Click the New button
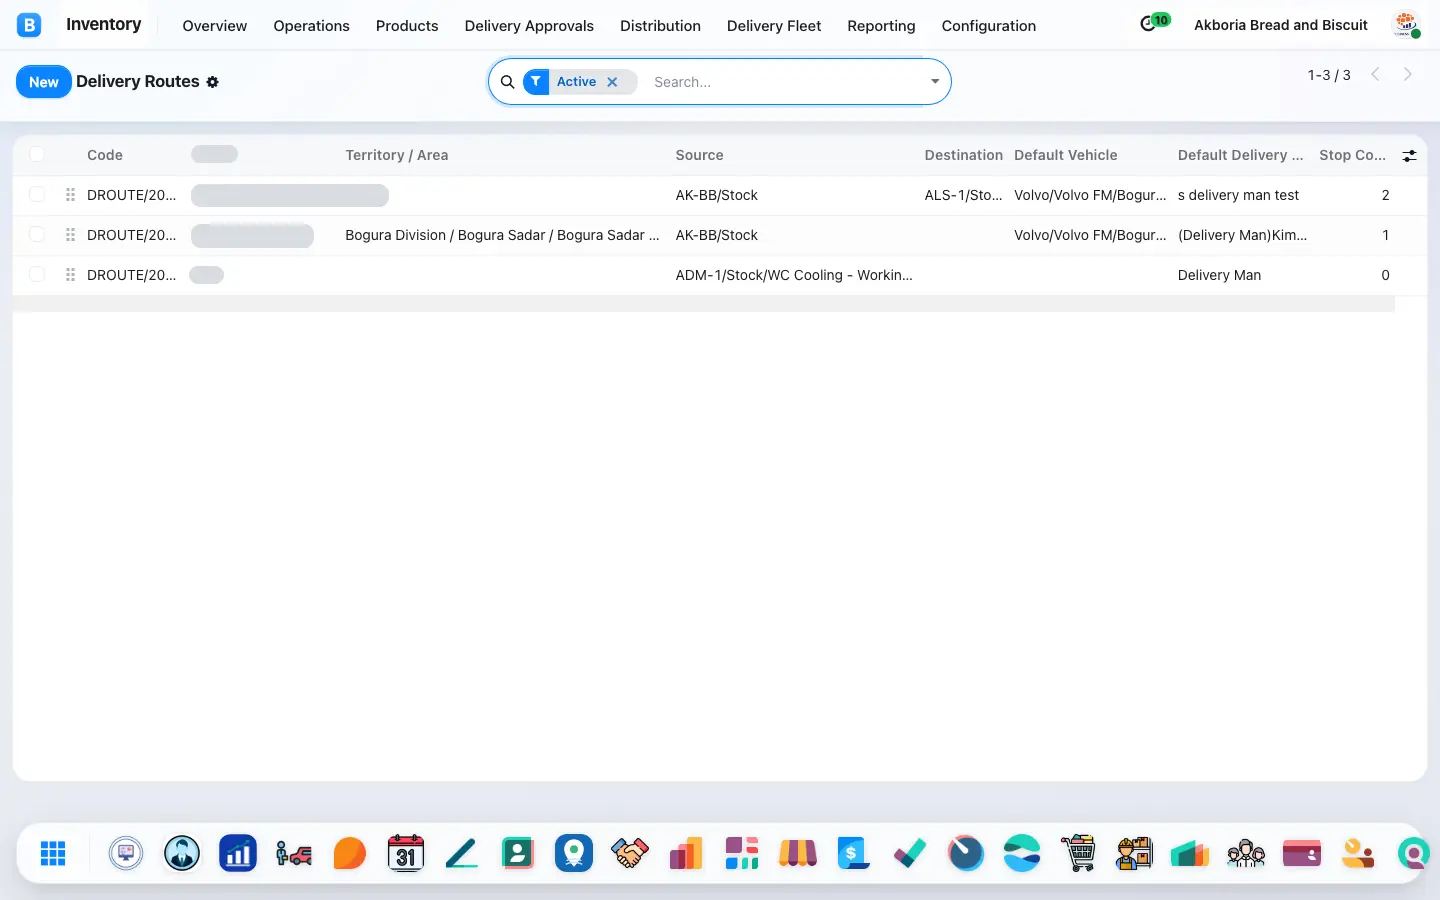This screenshot has width=1440, height=900. [x=44, y=82]
